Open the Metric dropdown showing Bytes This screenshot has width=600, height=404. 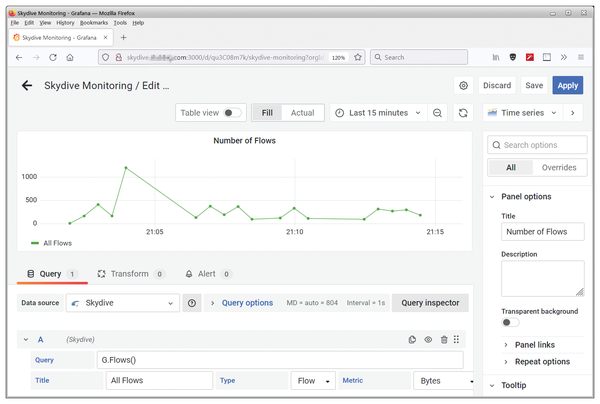pyautogui.click(x=444, y=381)
